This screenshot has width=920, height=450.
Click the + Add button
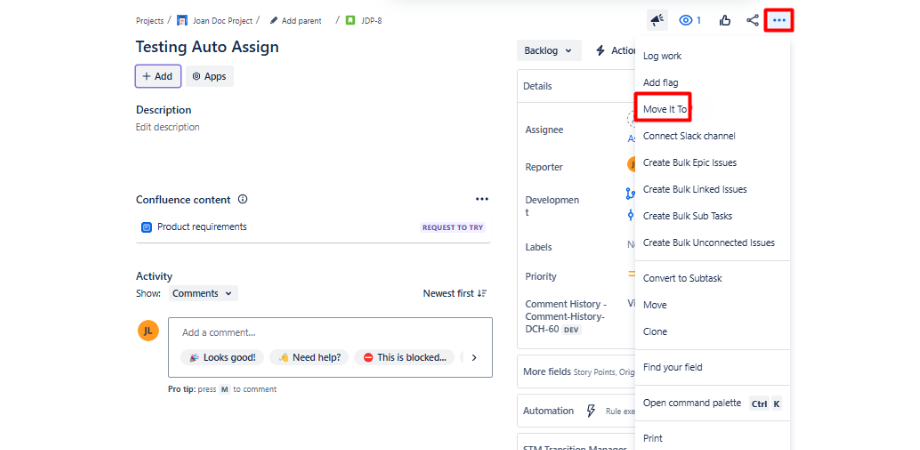click(158, 76)
